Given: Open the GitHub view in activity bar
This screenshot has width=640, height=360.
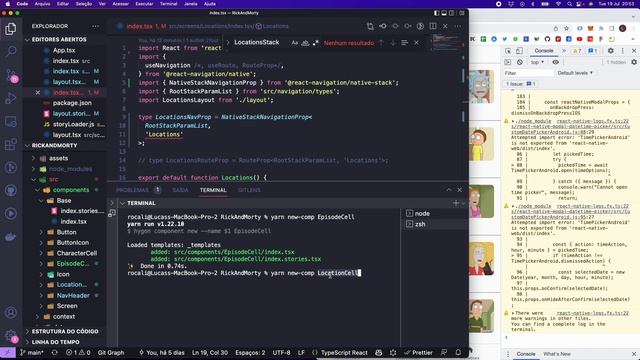Looking at the screenshot, I should click(11, 190).
